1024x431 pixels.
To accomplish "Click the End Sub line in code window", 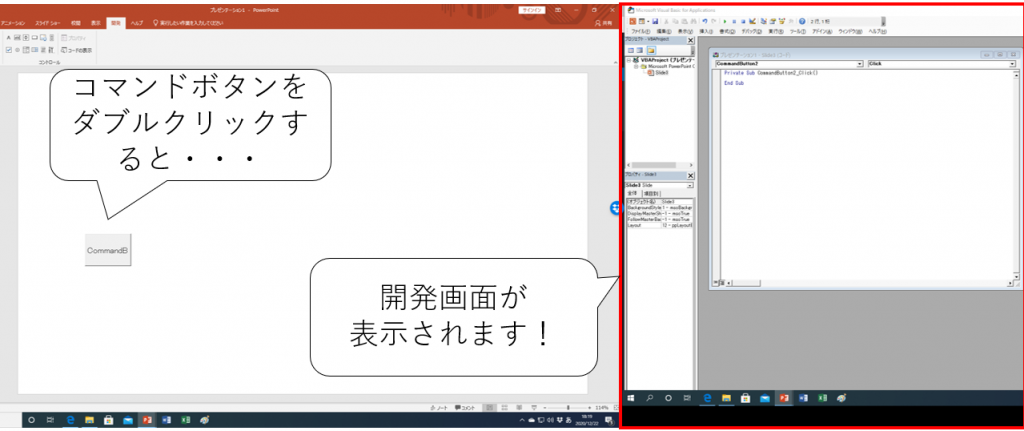I will [x=733, y=84].
